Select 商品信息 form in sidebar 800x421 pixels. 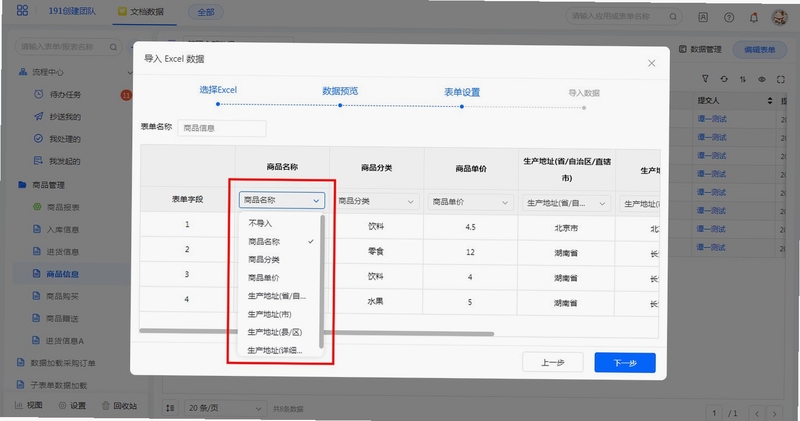(x=62, y=274)
